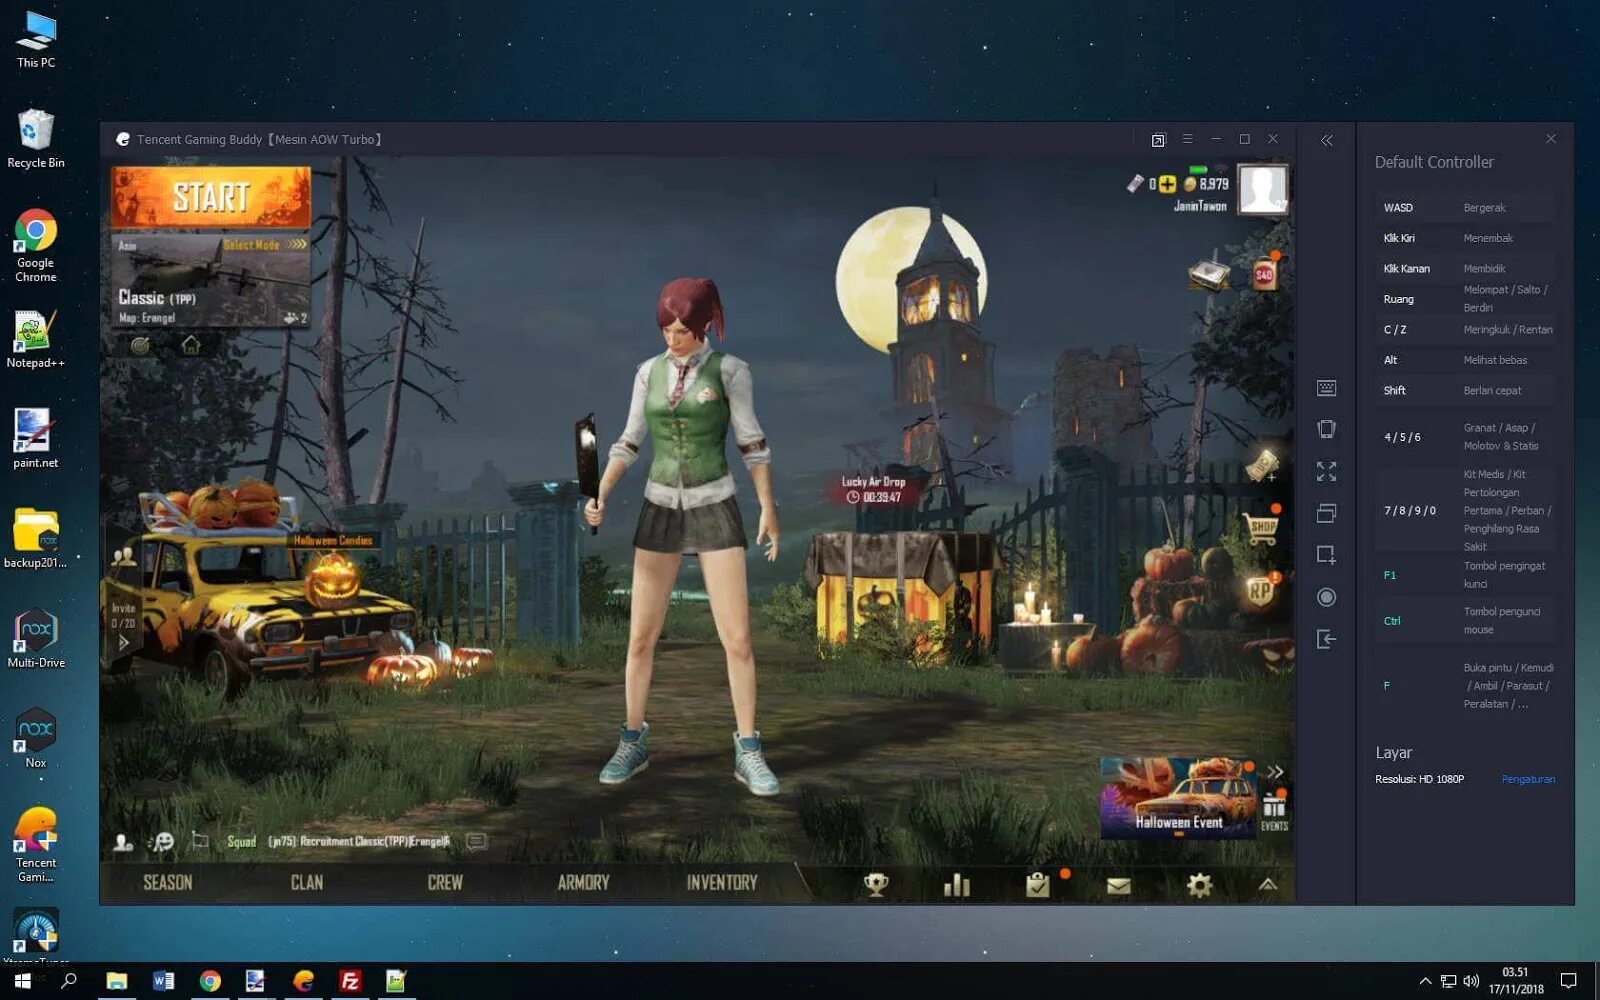Viewport: 1600px width, 1000px height.
Task: Open game settings gear icon
Action: point(1199,884)
